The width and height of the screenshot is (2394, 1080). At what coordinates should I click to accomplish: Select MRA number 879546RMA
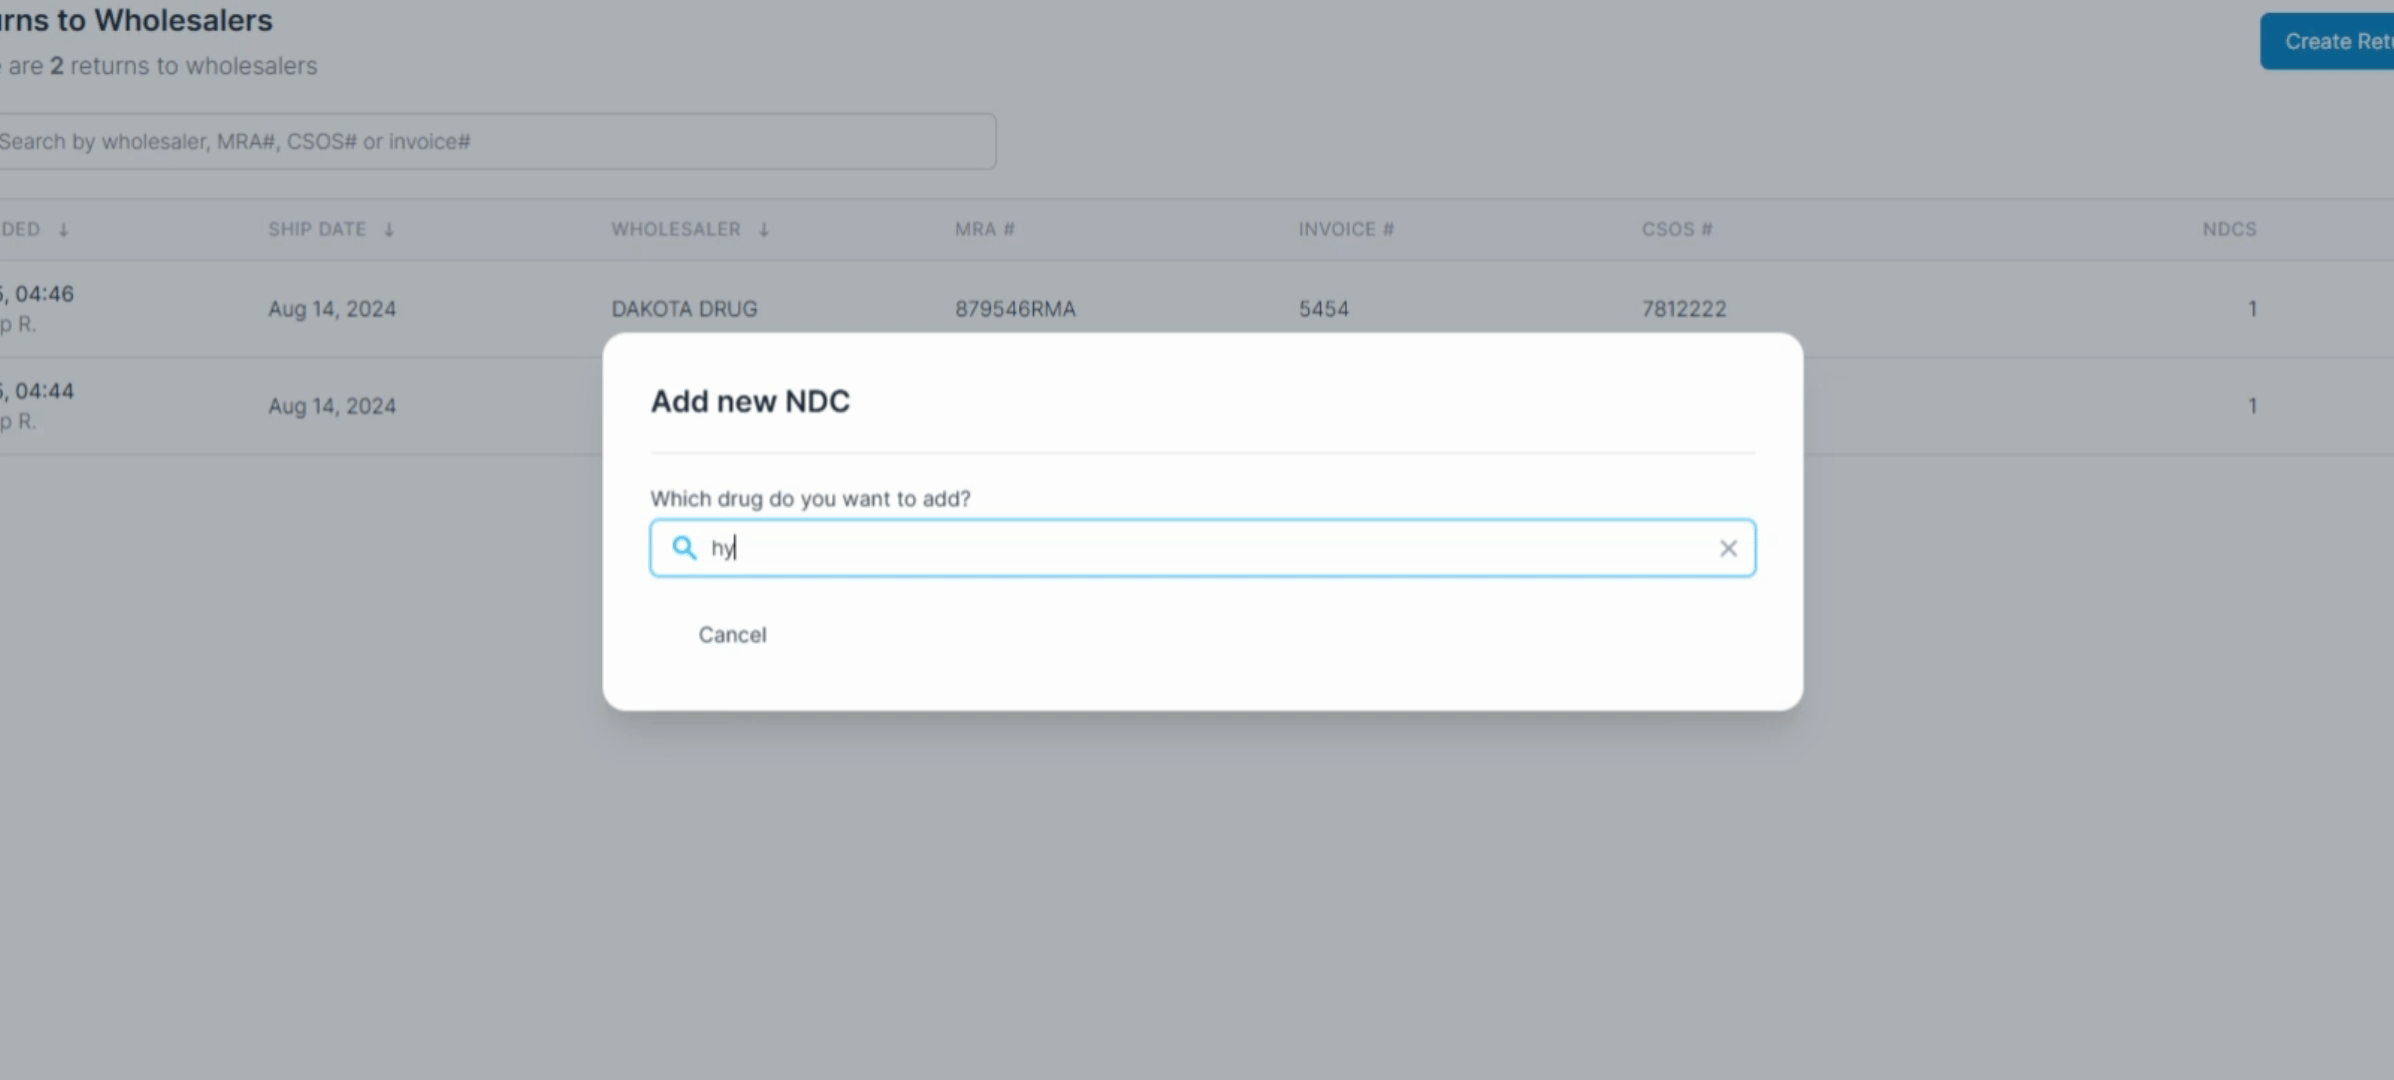(1015, 309)
